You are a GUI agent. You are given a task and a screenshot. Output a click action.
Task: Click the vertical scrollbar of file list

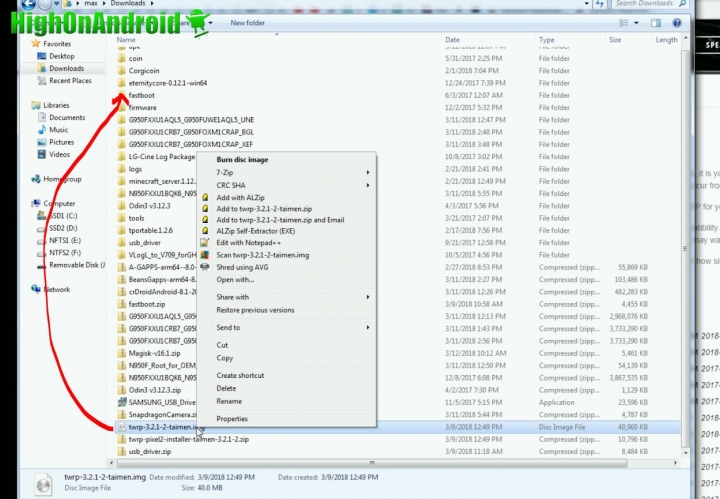pyautogui.click(x=685, y=248)
